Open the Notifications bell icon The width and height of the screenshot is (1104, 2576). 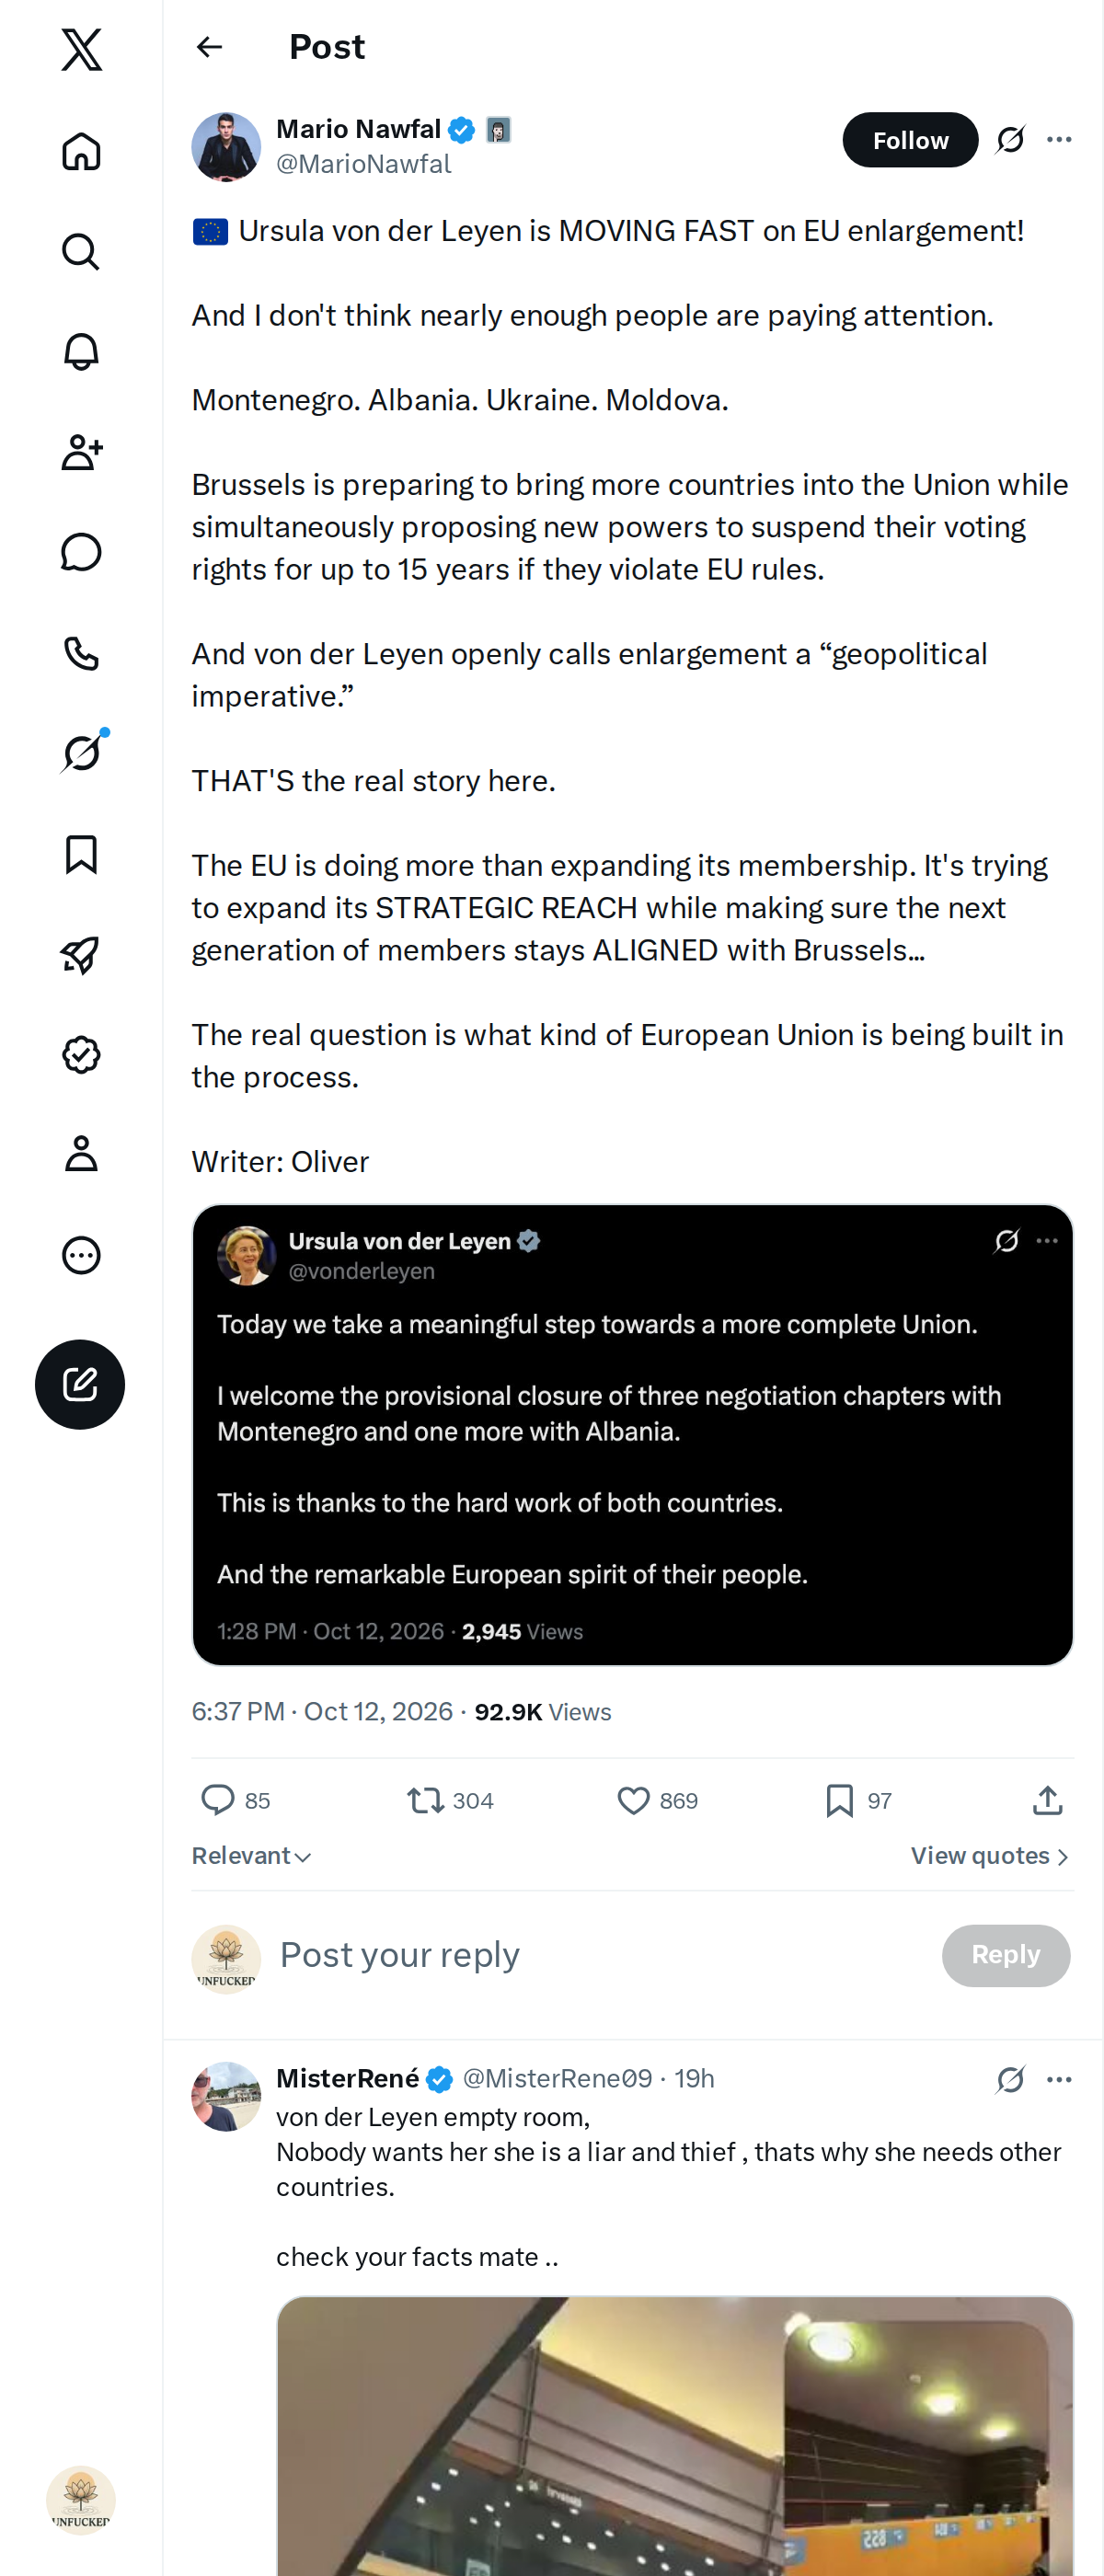(81, 352)
